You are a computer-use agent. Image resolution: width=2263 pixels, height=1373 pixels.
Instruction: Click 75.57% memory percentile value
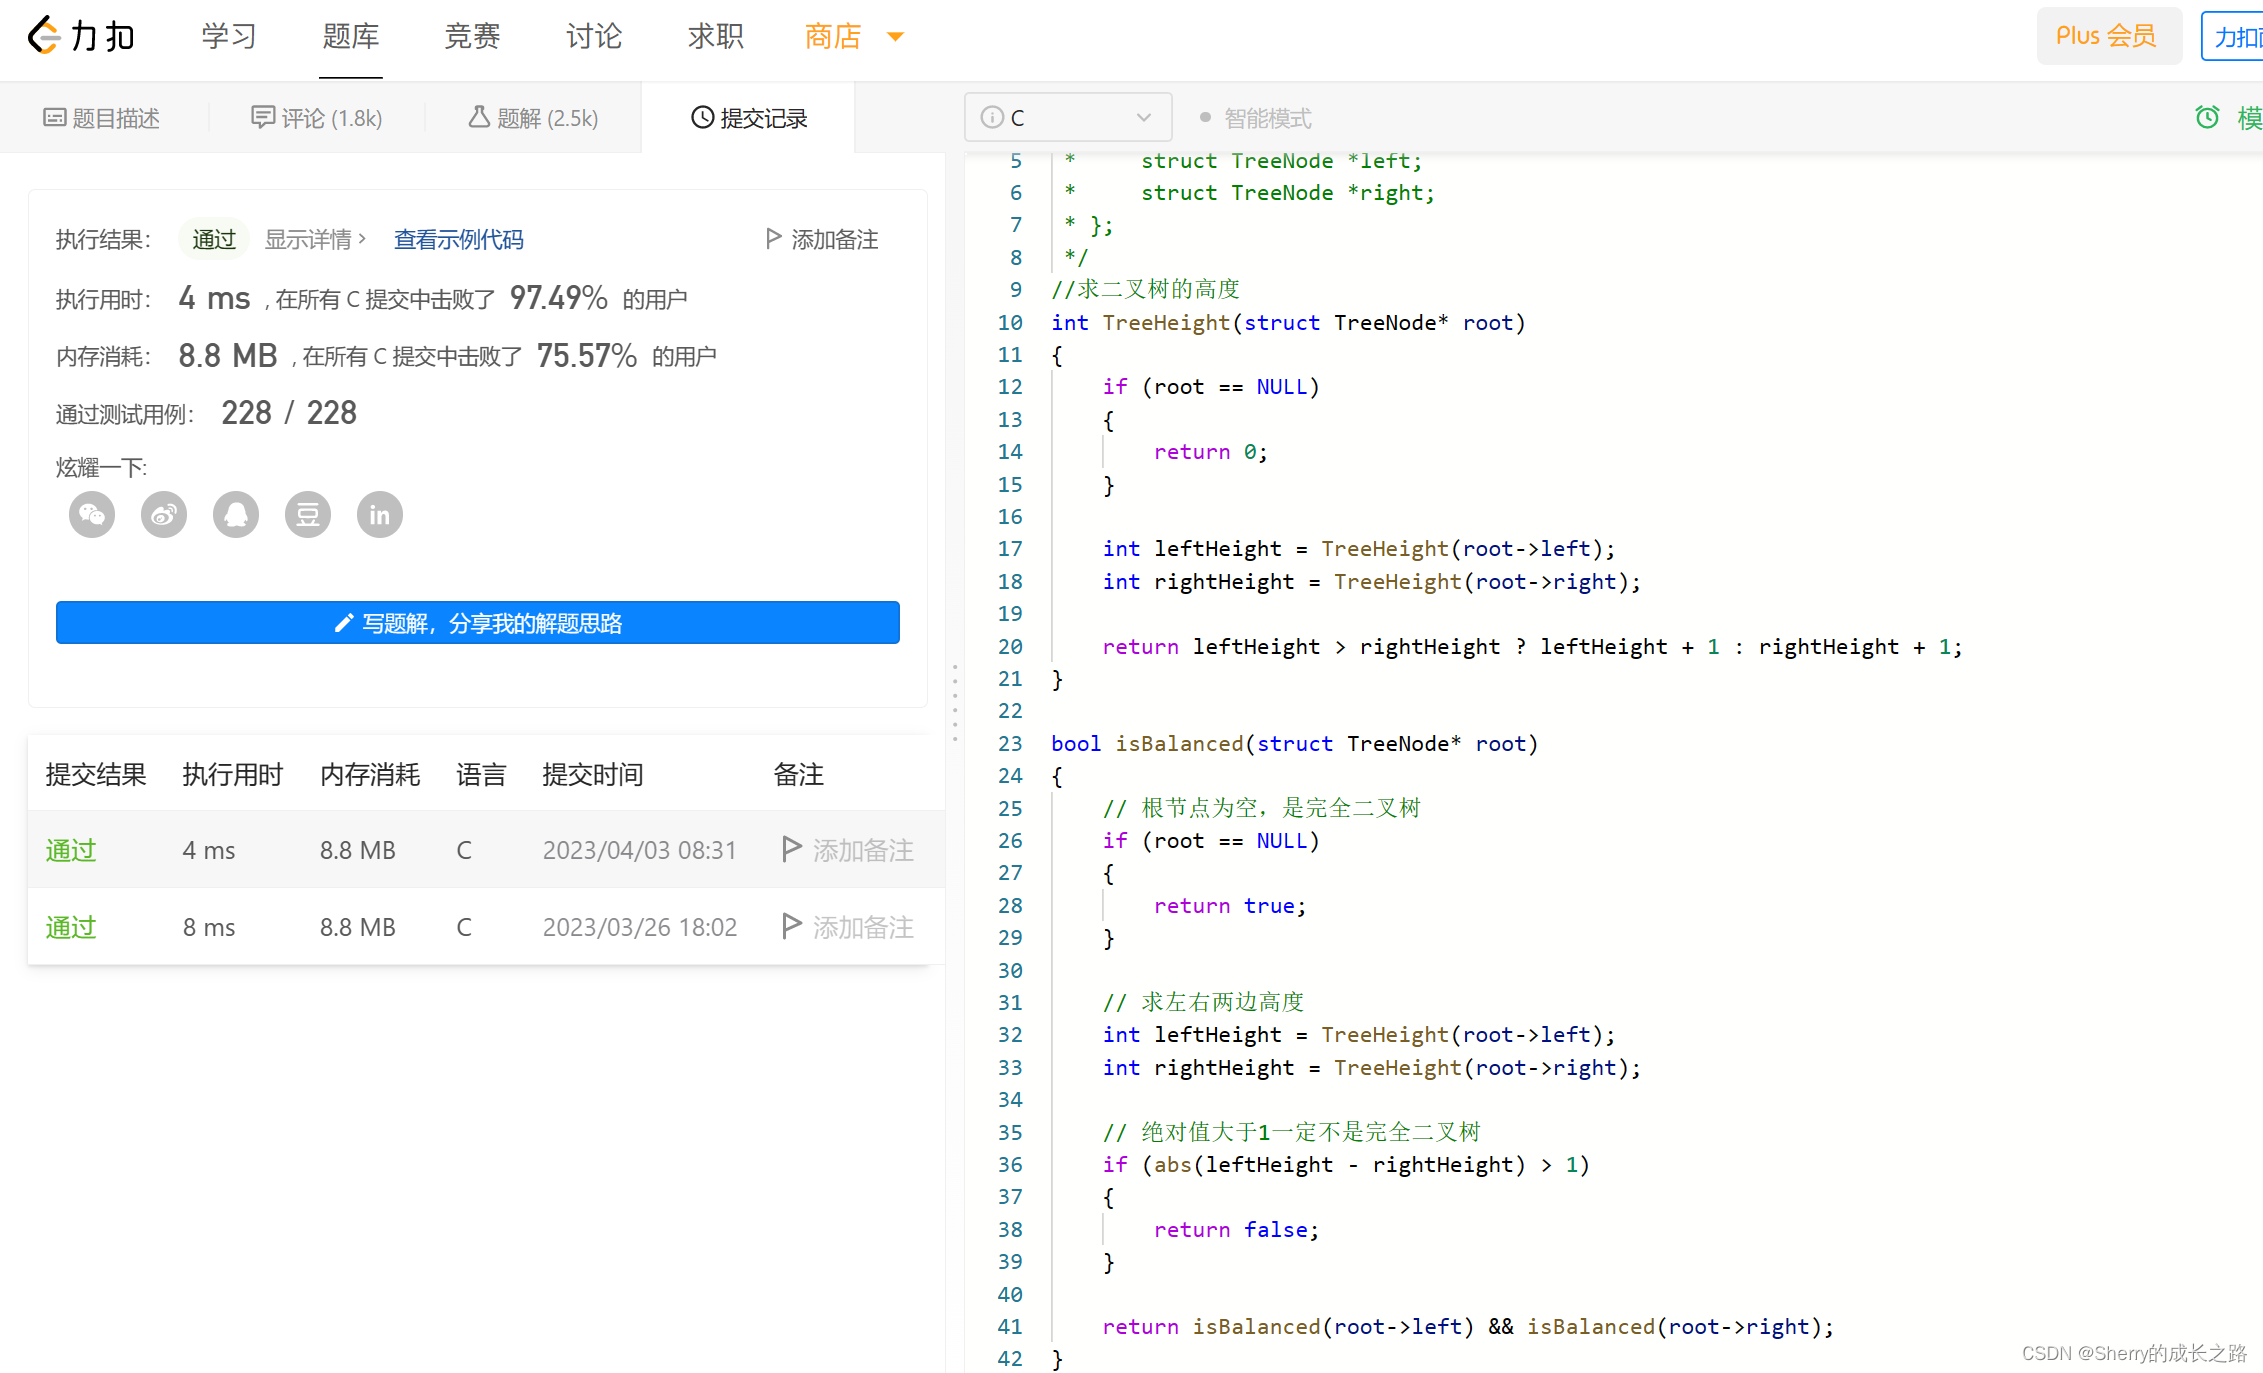click(x=586, y=355)
